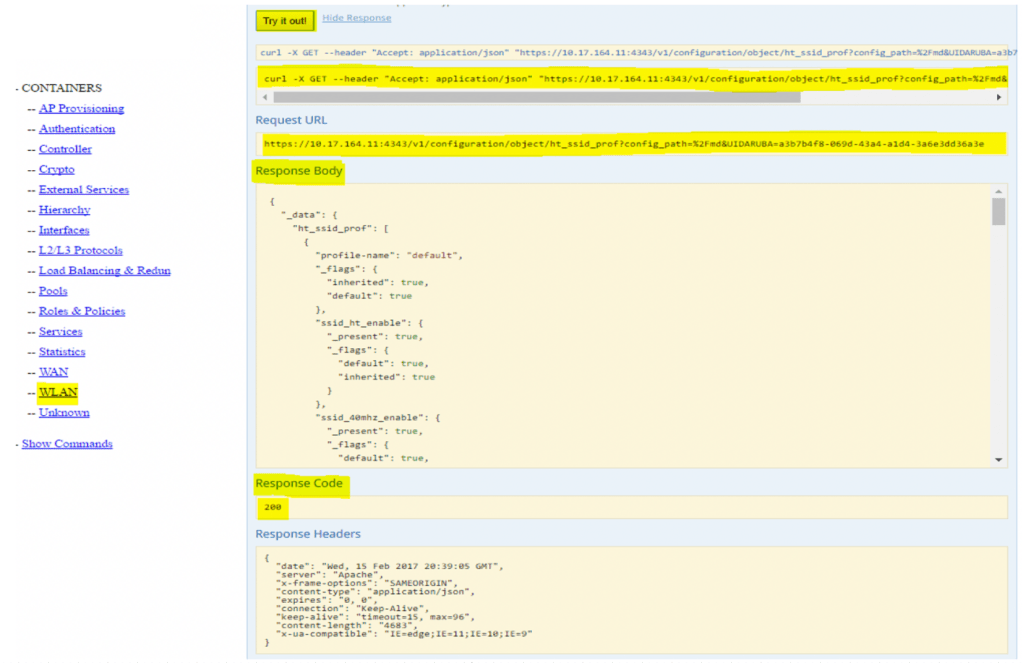Viewport: 1023px width, 663px height.
Task: Click the Hide Response link
Action: [x=356, y=18]
